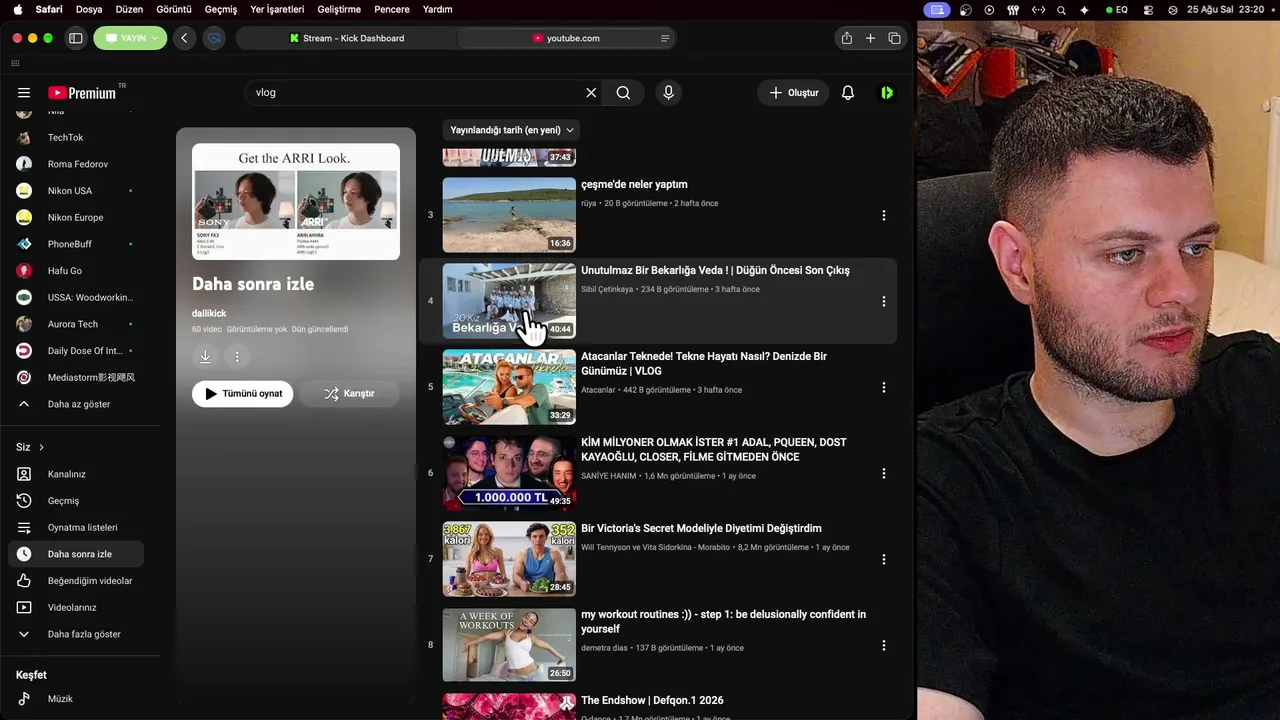The image size is (1280, 720).
Task: Open options for Victoria's Secret Modeliyle video
Action: pos(883,559)
